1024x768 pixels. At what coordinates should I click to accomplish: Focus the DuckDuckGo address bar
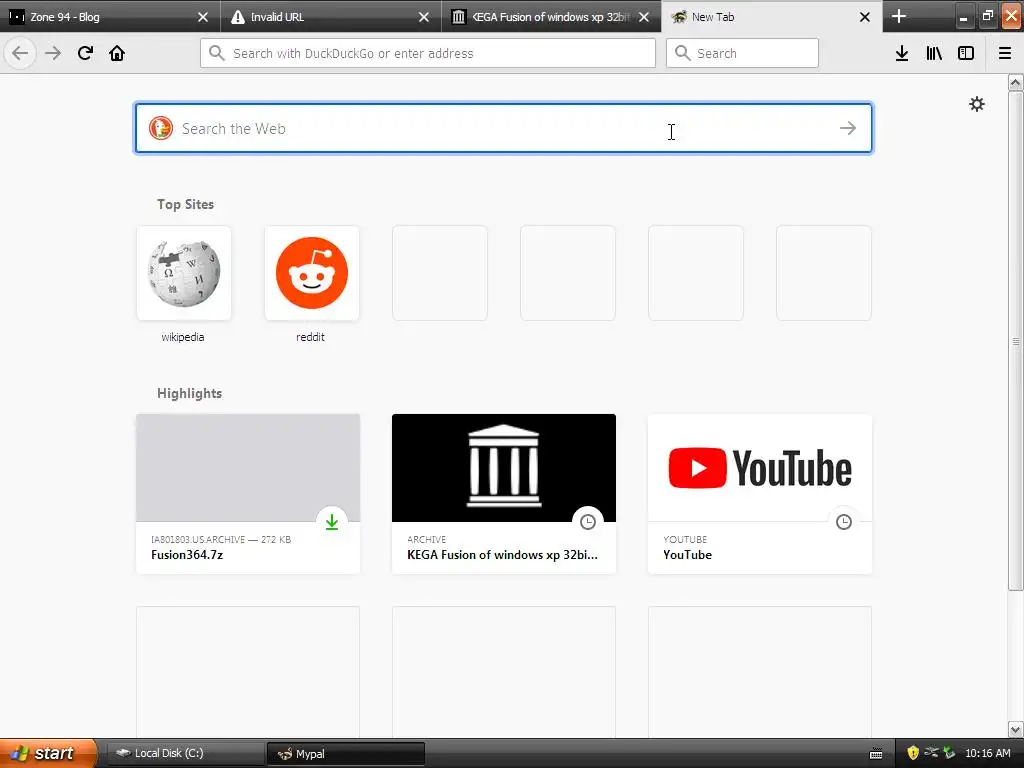click(x=428, y=53)
